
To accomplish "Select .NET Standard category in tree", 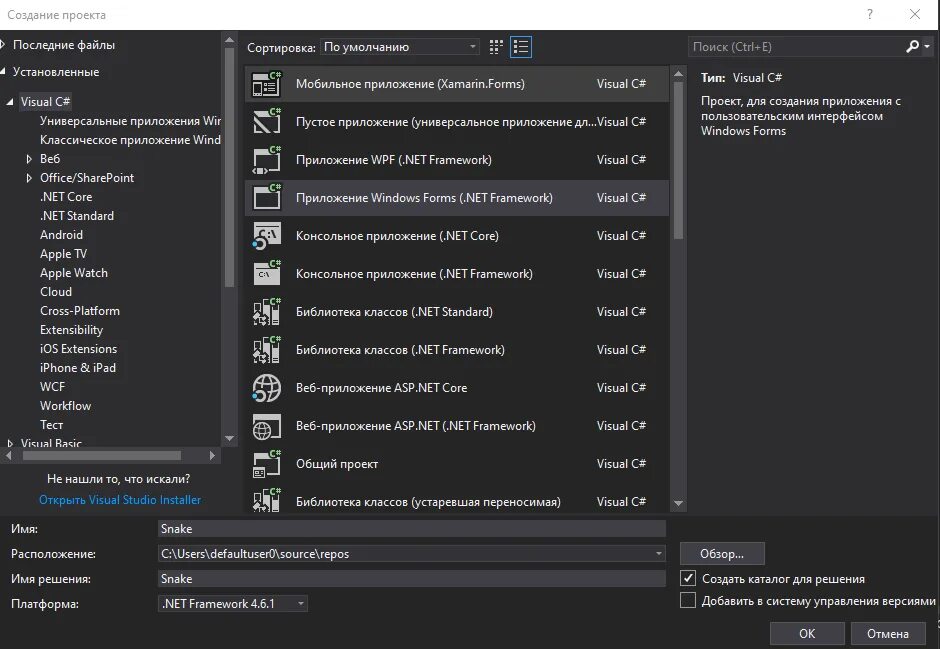I will pos(77,216).
